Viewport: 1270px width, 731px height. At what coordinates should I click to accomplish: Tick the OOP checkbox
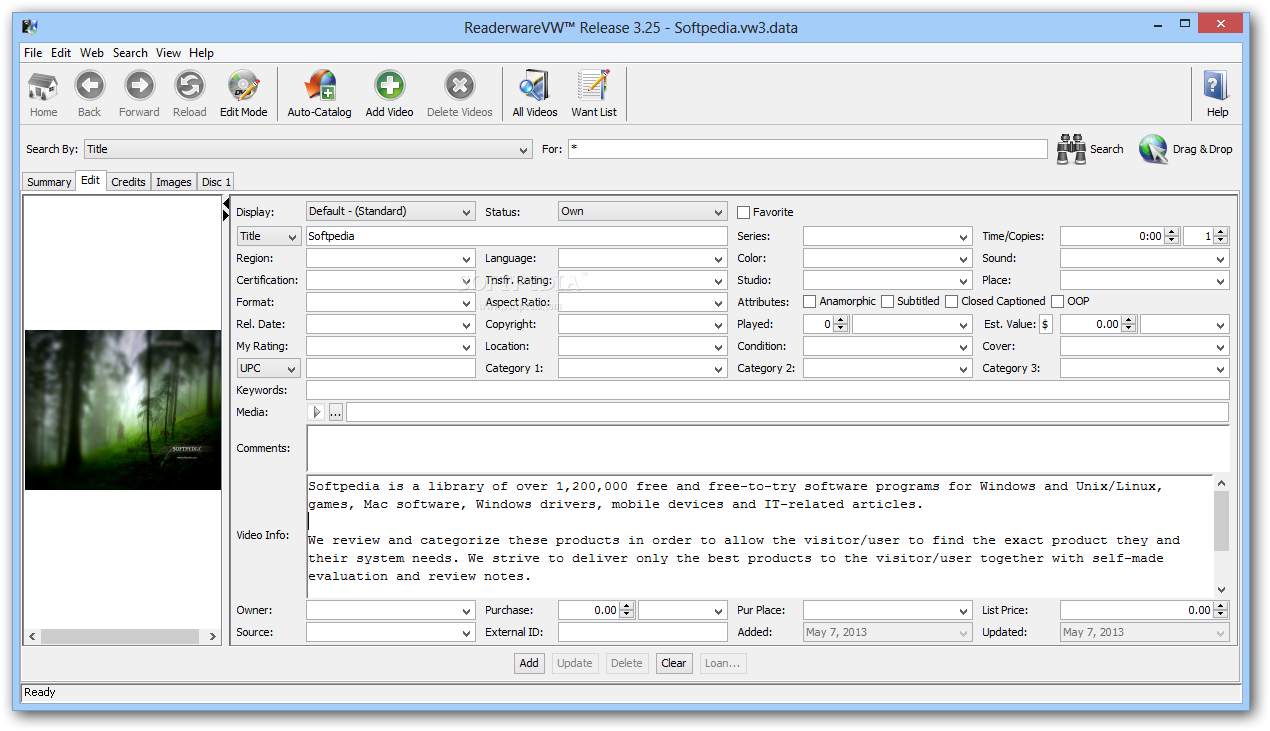click(x=1057, y=302)
